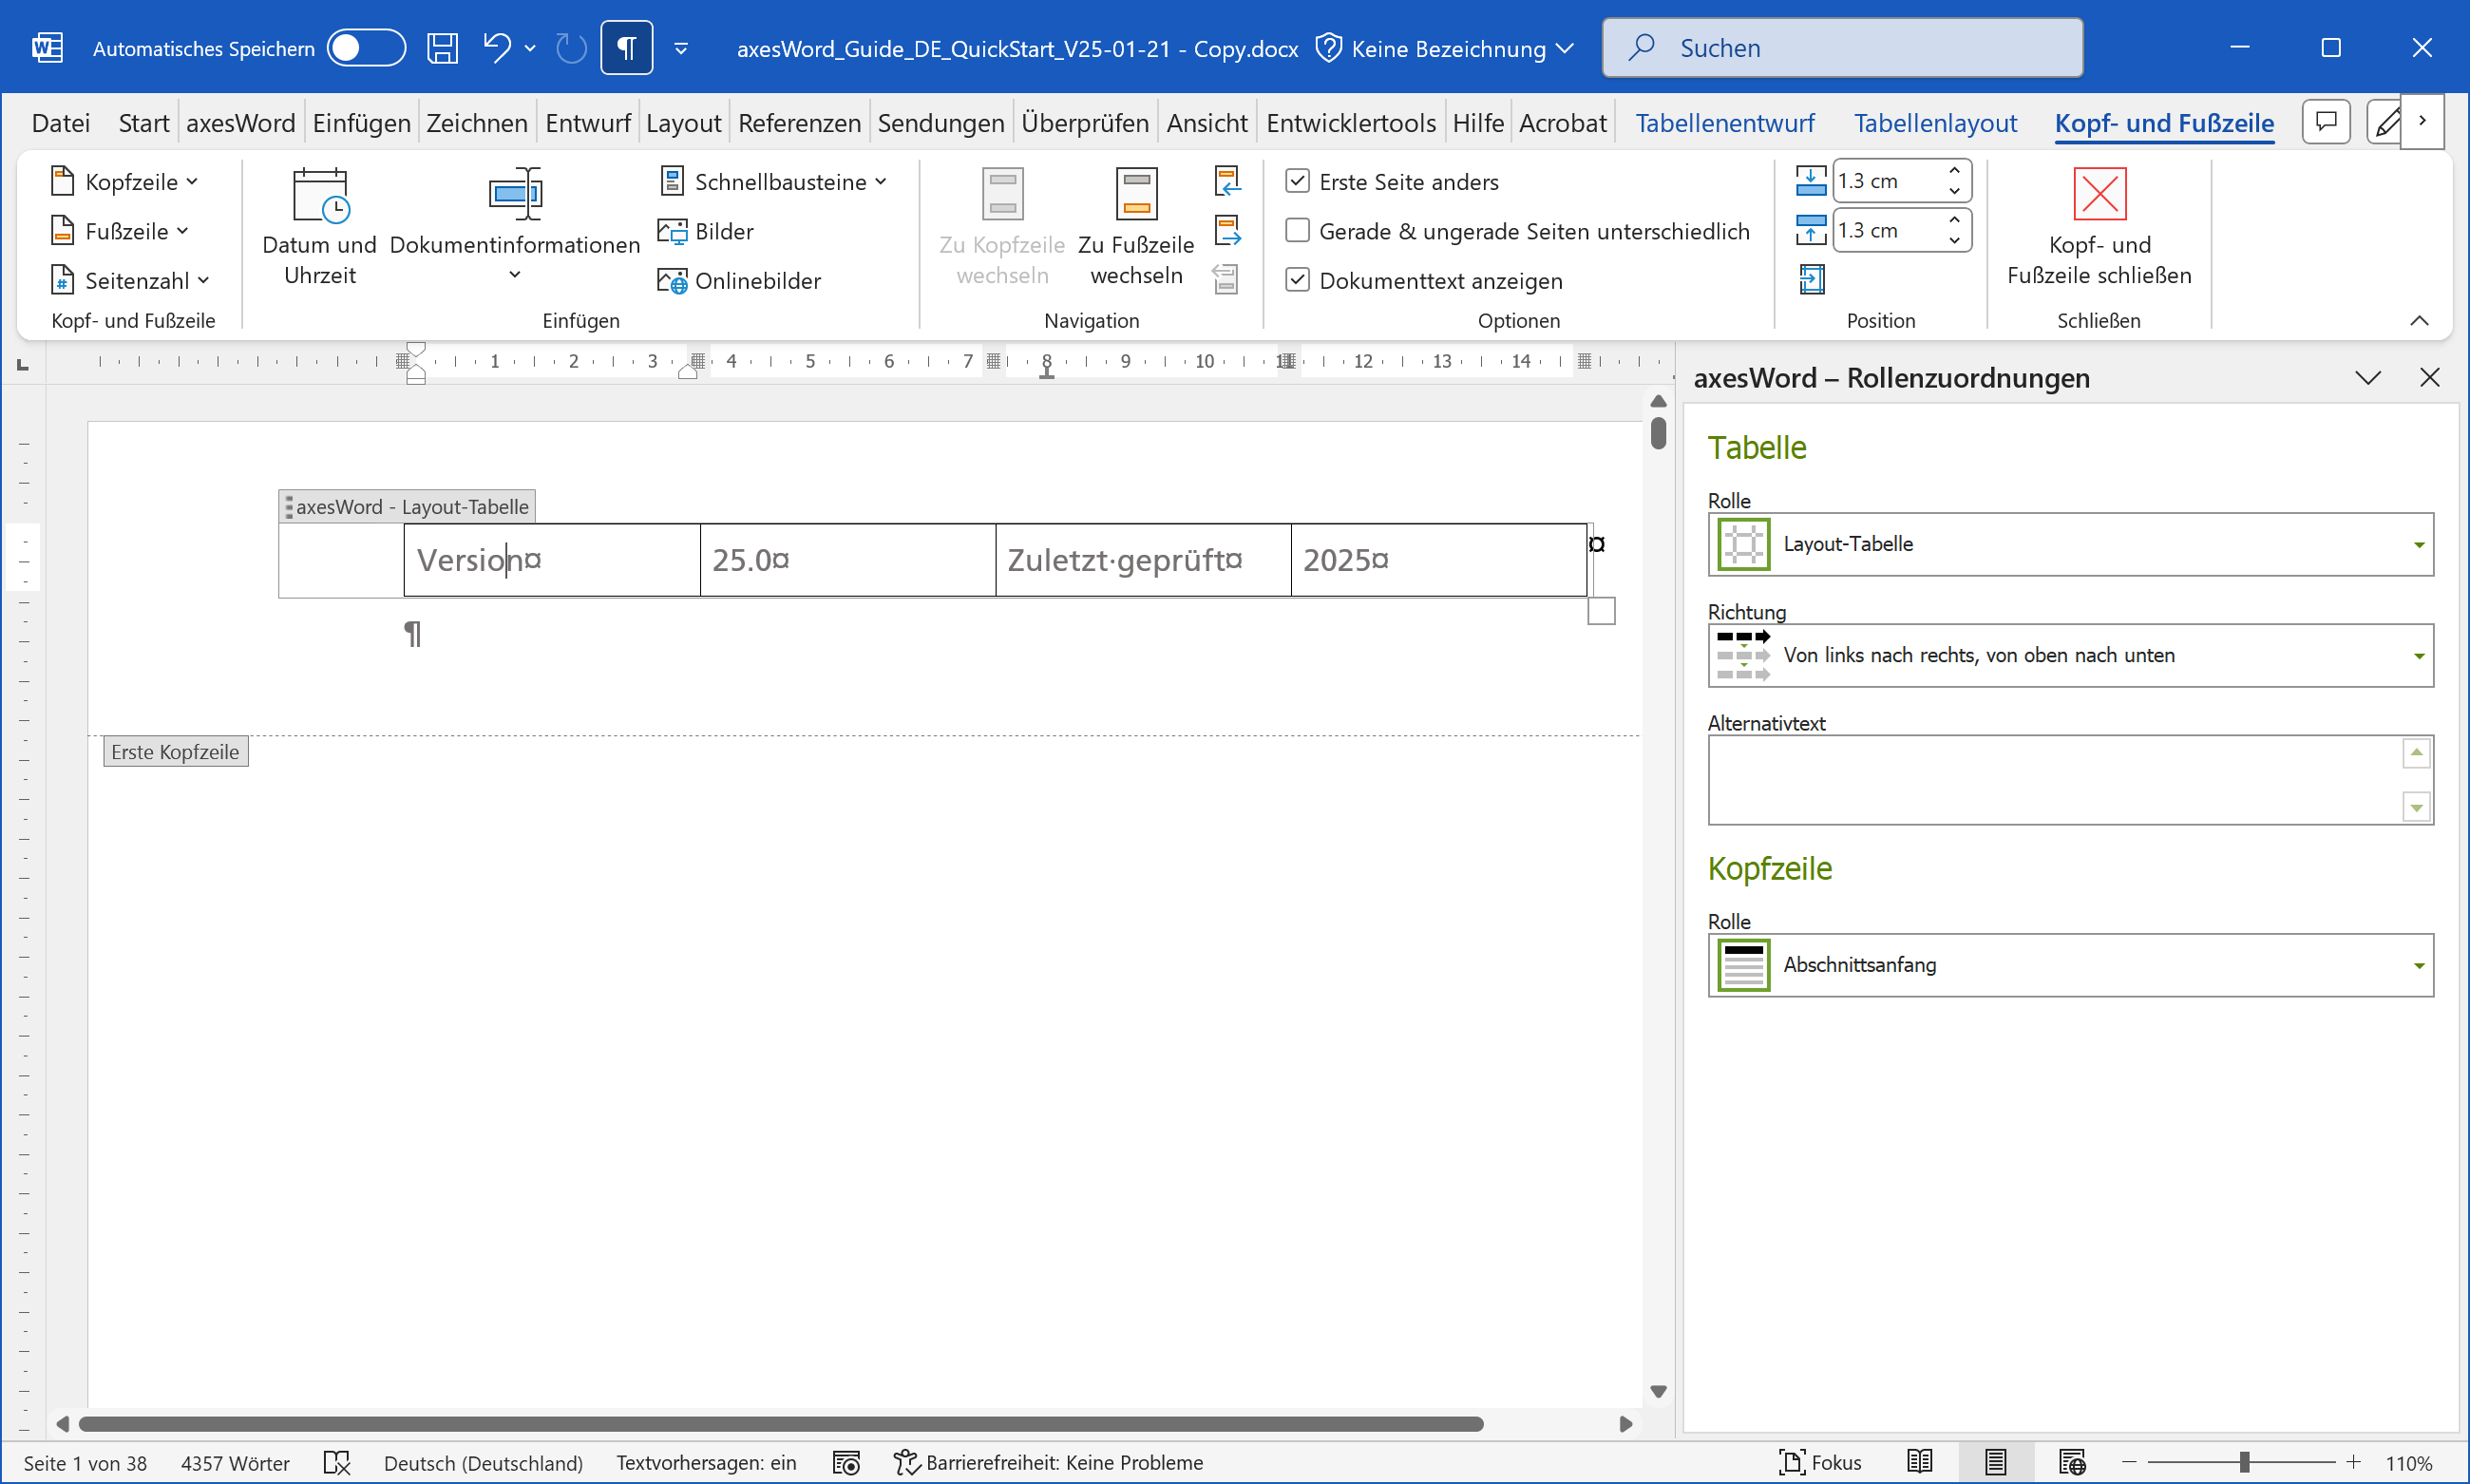The image size is (2470, 1484).
Task: Toggle paragraph marks display button
Action: 627,48
